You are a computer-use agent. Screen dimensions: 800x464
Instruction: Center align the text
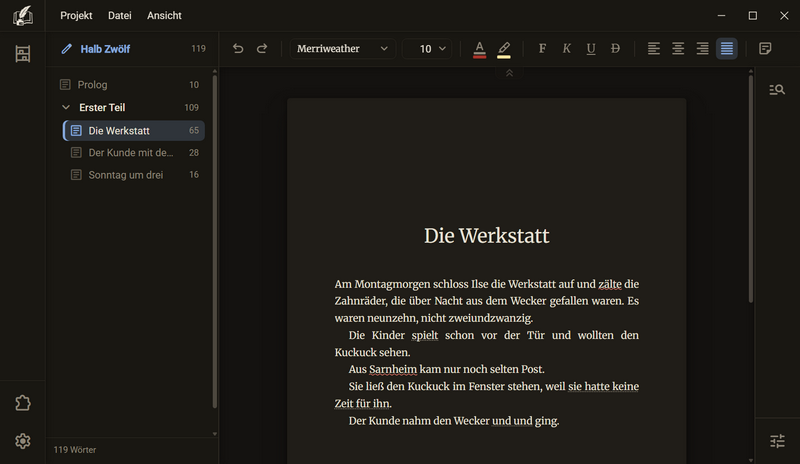pyautogui.click(x=678, y=48)
